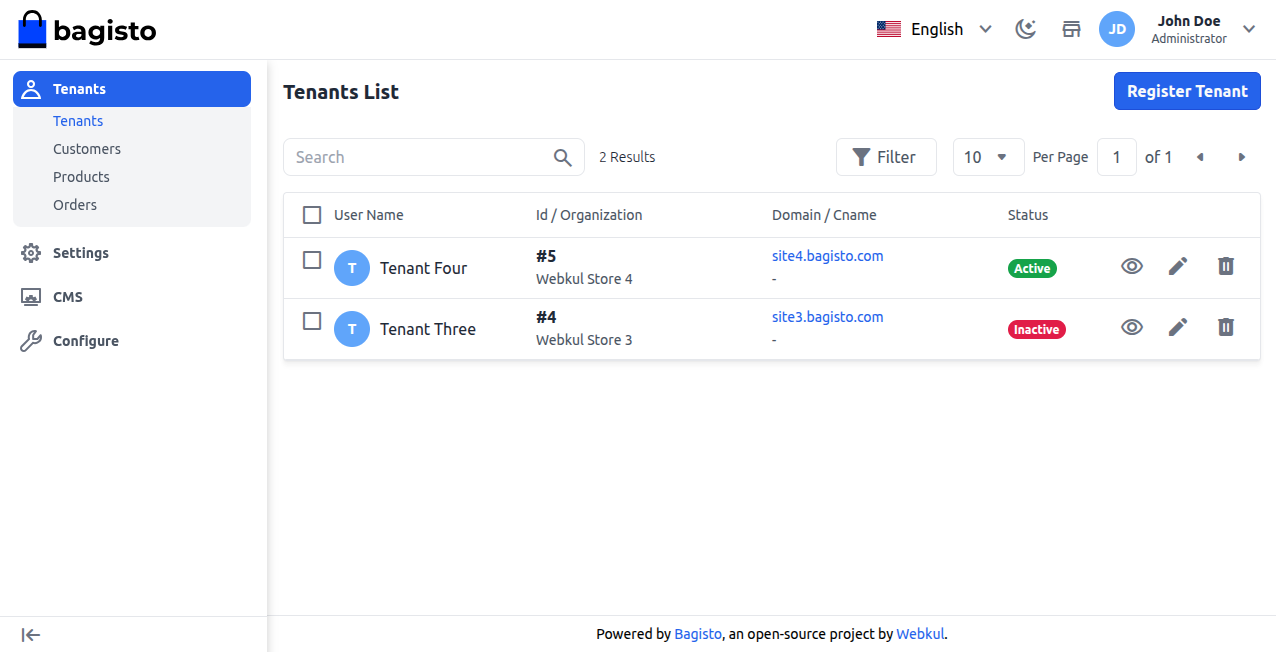Open the Settings menu in sidebar
1276x652 pixels.
pos(81,253)
